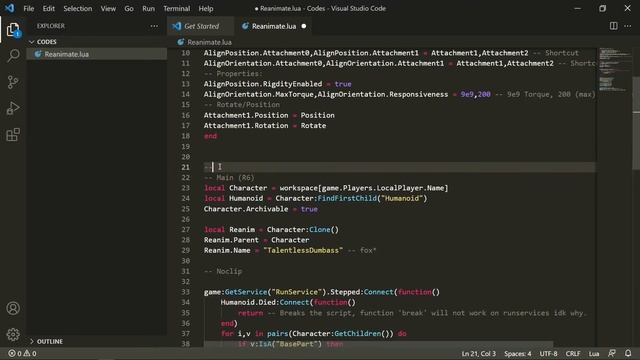This screenshot has height=360, width=640.
Task: Open the Edit menu
Action: [49, 8]
